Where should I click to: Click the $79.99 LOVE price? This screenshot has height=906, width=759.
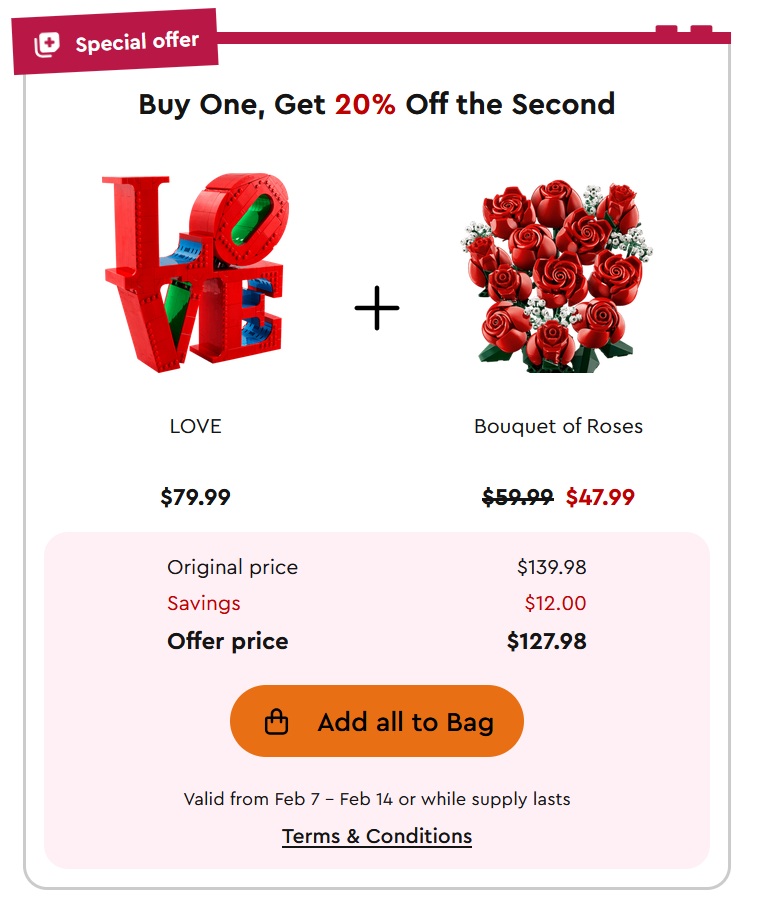pos(195,497)
